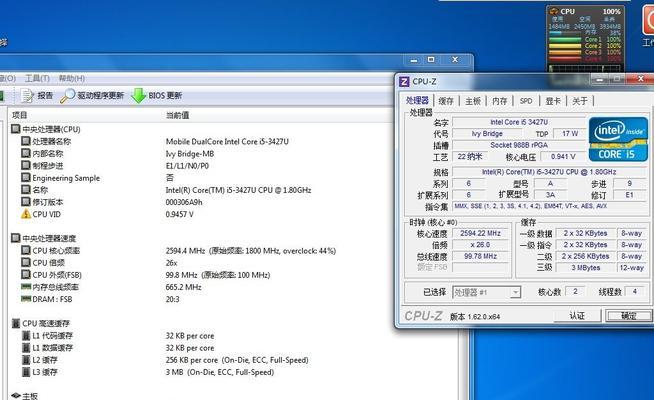Click the icon beside Engineering Sample row
654x400 pixels.
coord(26,177)
